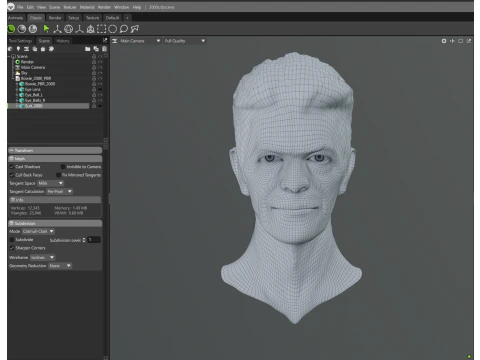
Task: Toggle visibility eye for Eye Lens row
Action: [100, 89]
